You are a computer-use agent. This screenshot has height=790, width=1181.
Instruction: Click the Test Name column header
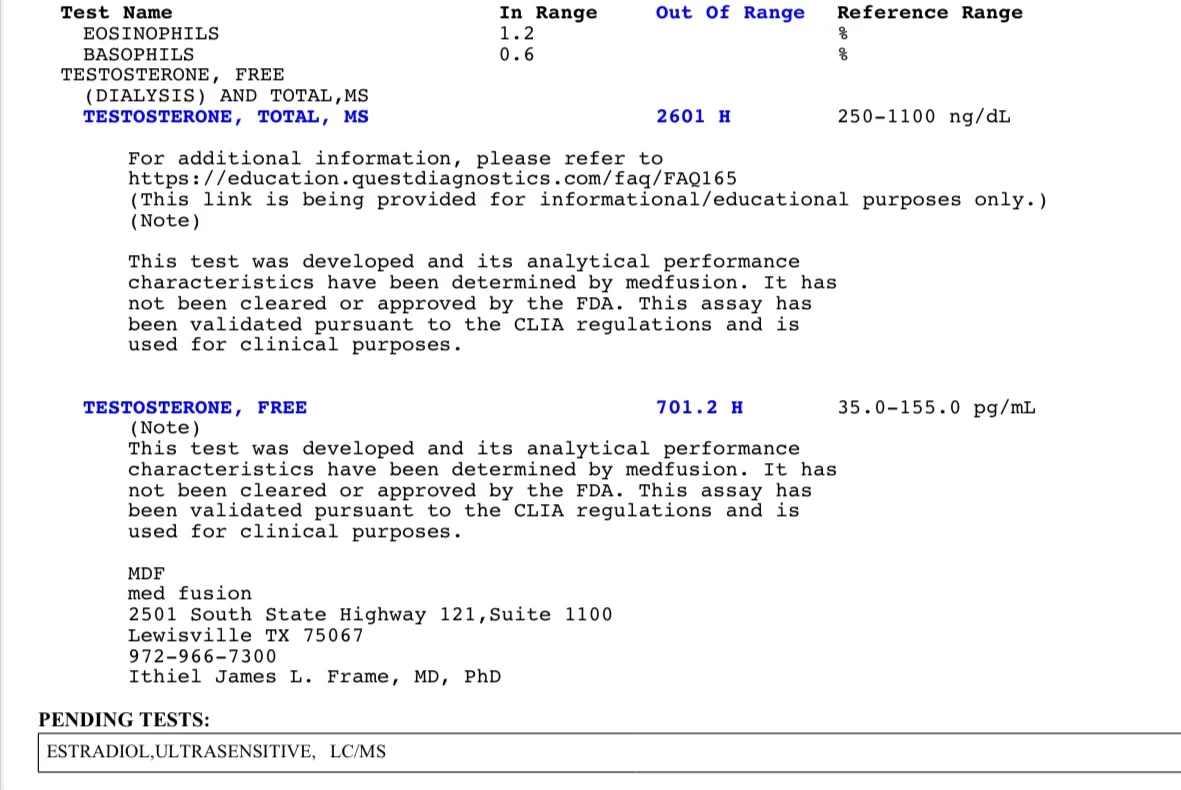click(x=117, y=13)
